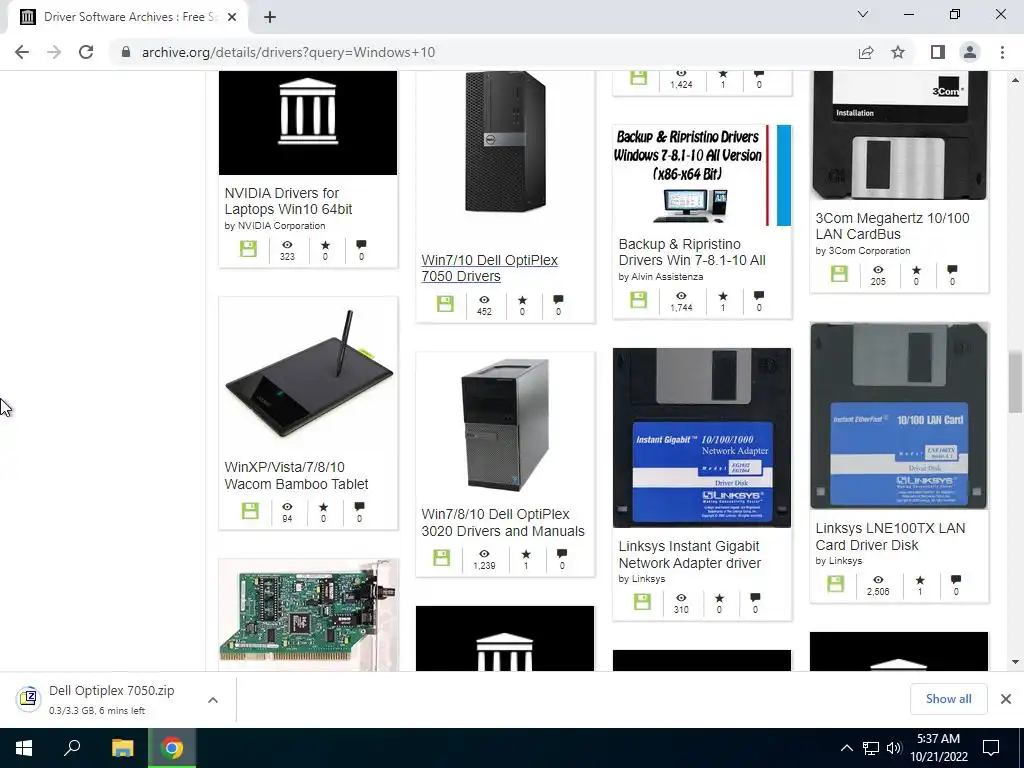The width and height of the screenshot is (1024, 768).
Task: Click Show all downloads button
Action: point(948,699)
